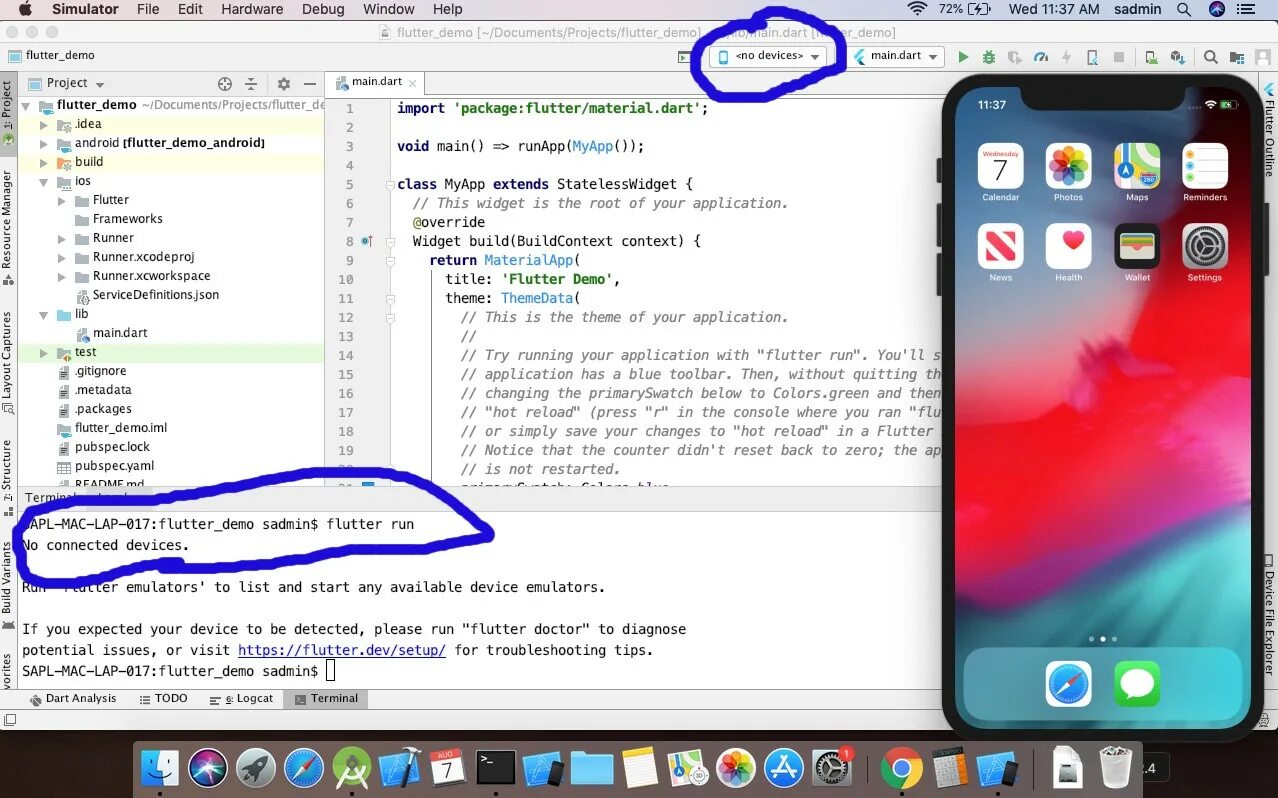Open Messages in the simulator dock
Screen dimensions: 1278x798
(1137, 684)
